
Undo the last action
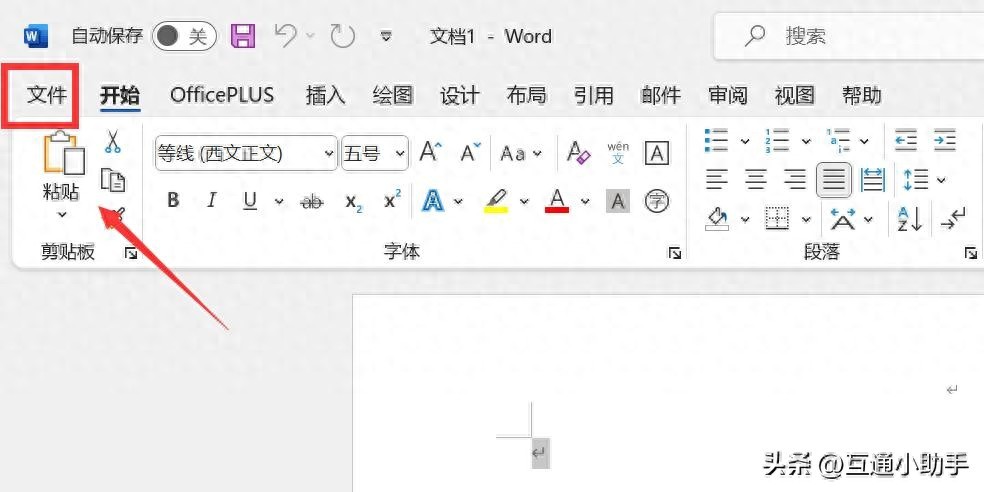(286, 36)
